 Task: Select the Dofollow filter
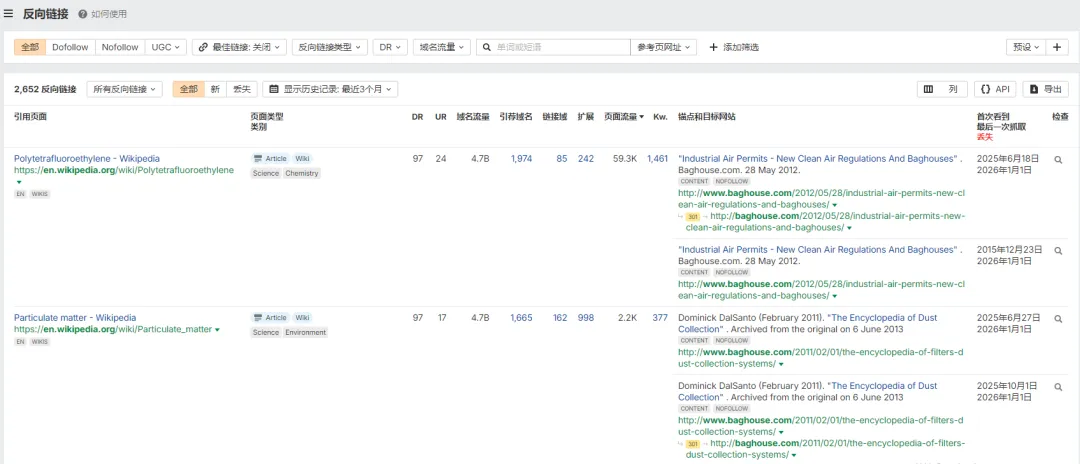[70, 47]
